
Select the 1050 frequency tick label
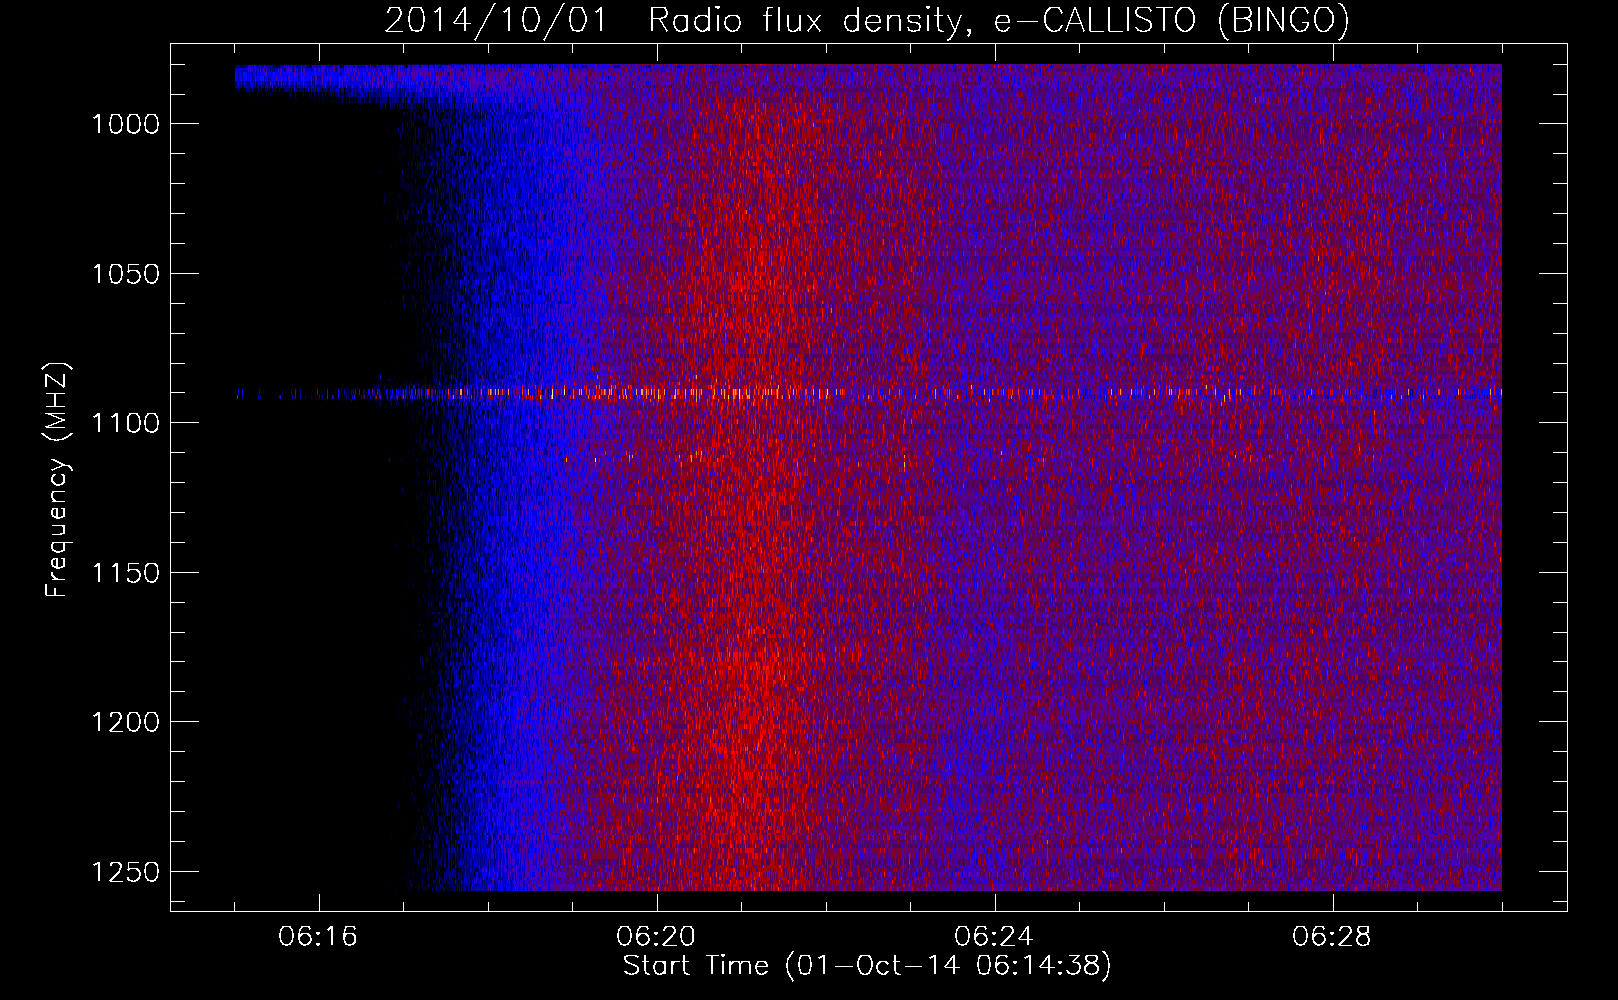(x=126, y=274)
